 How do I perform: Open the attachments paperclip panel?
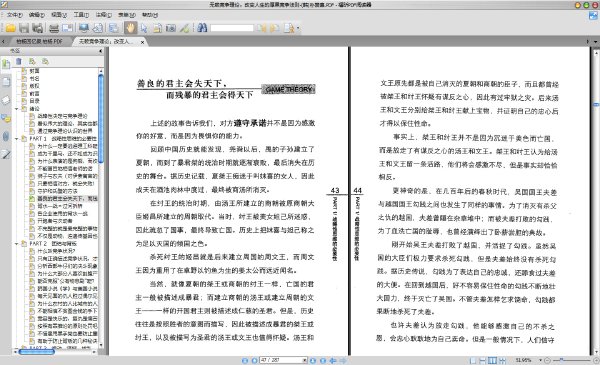(x=6, y=136)
